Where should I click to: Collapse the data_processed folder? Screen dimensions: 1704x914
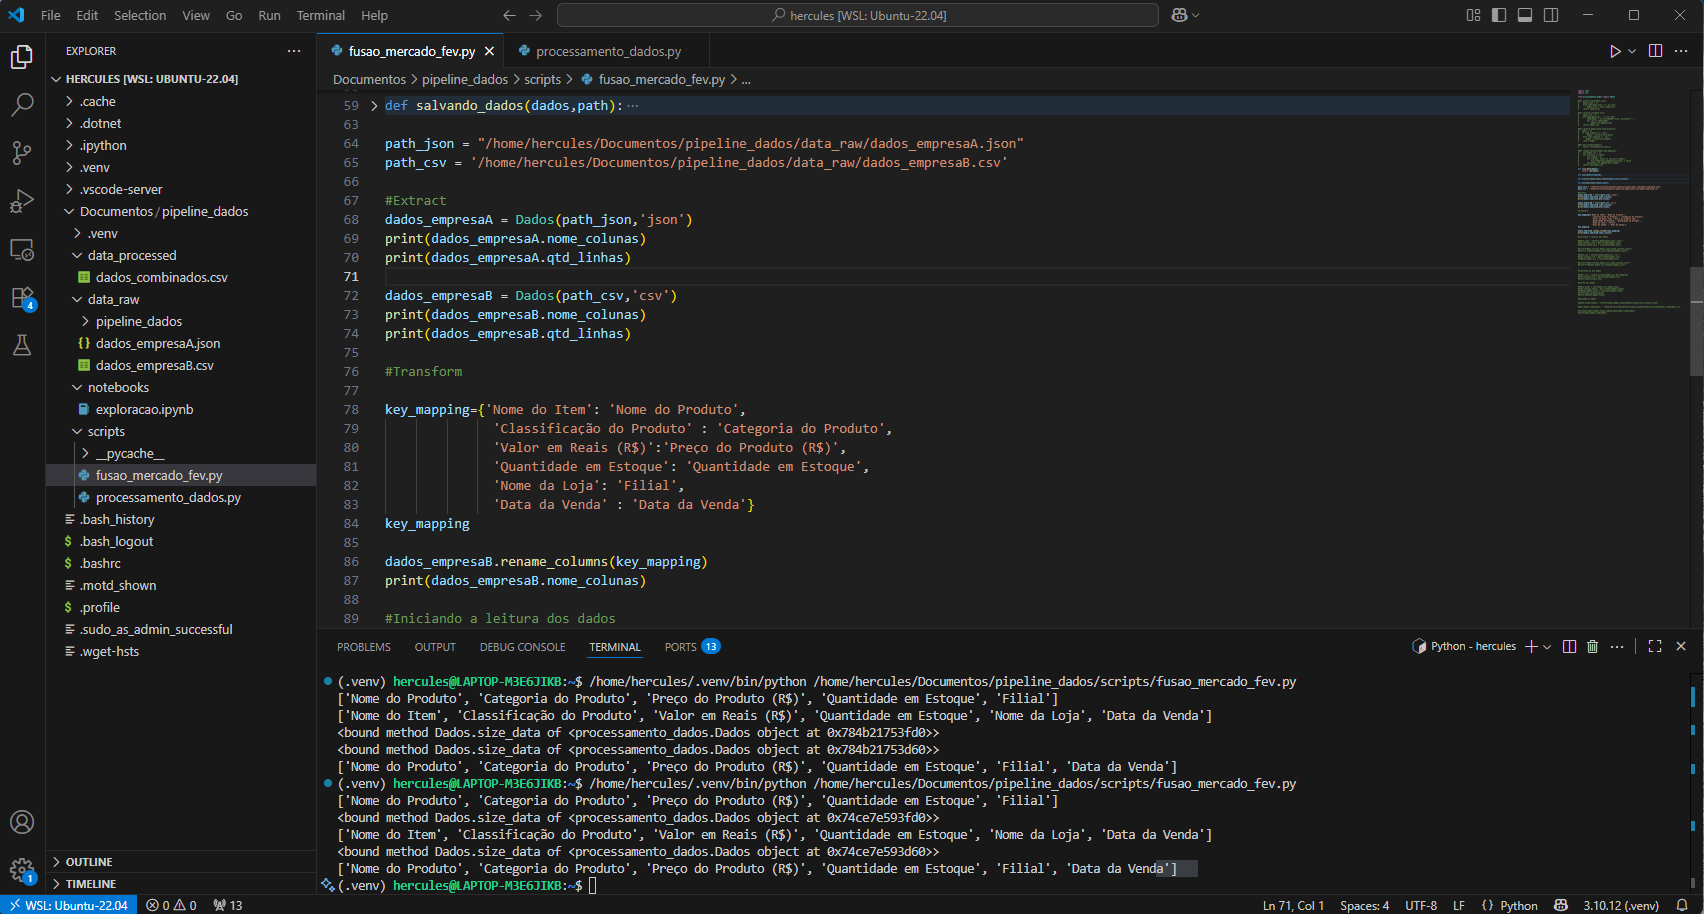point(180,255)
